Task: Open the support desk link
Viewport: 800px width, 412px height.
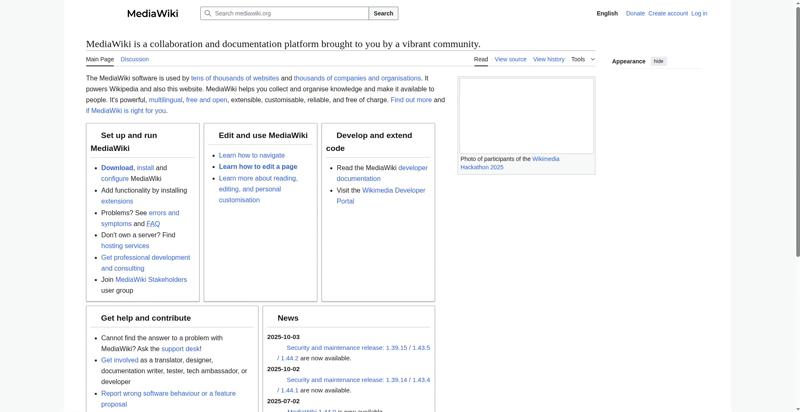Action: (x=180, y=349)
